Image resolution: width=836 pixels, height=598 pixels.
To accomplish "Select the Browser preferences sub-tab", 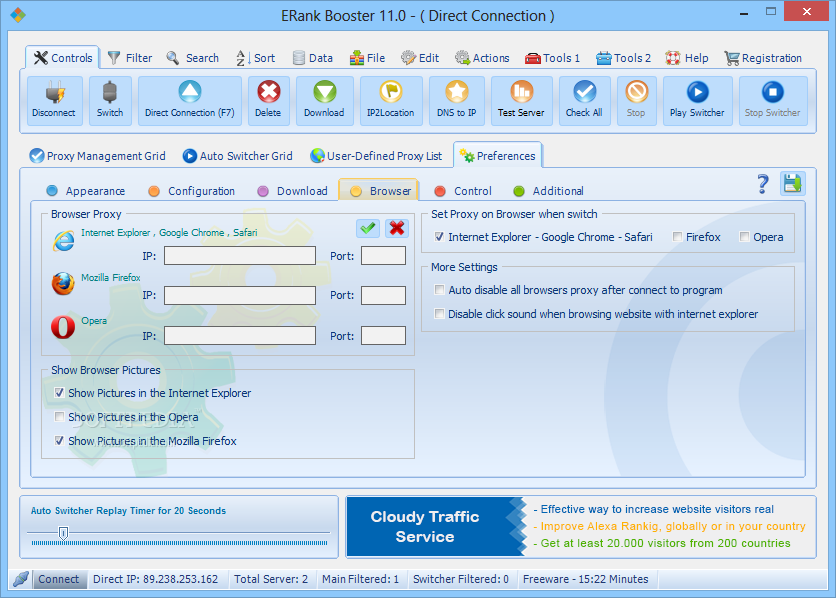I will 378,191.
